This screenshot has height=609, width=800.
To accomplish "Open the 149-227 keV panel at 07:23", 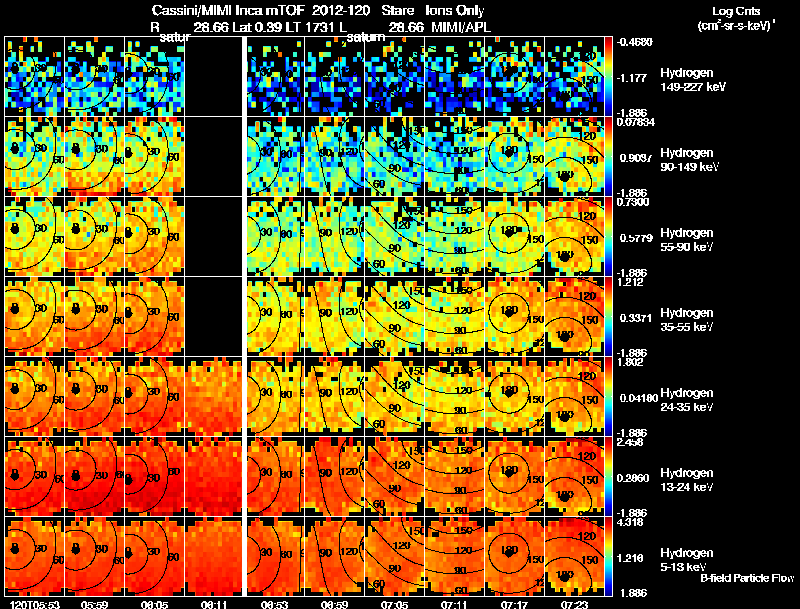I will pos(574,77).
